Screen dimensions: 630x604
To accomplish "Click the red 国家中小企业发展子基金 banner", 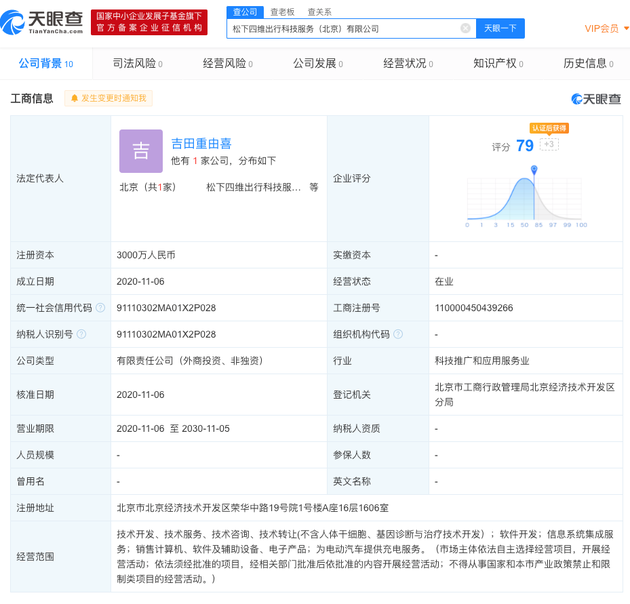I will pos(149,22).
